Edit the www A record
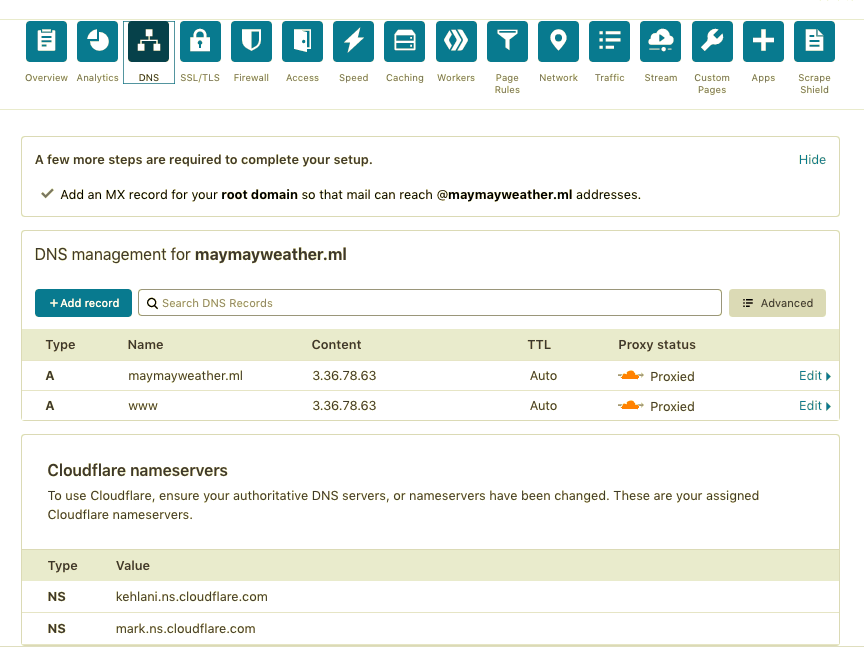Viewport: 864px width, 663px height. pyautogui.click(x=815, y=406)
